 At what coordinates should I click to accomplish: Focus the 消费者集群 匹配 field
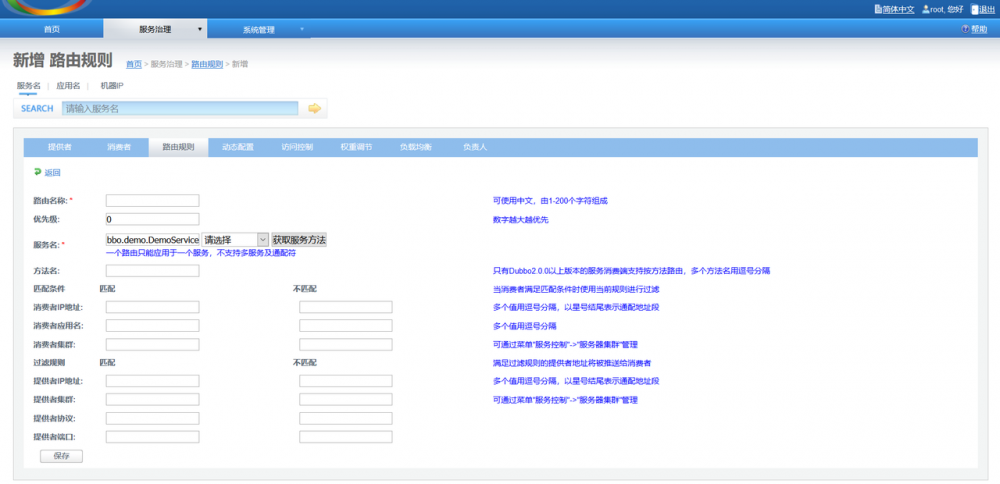click(152, 344)
